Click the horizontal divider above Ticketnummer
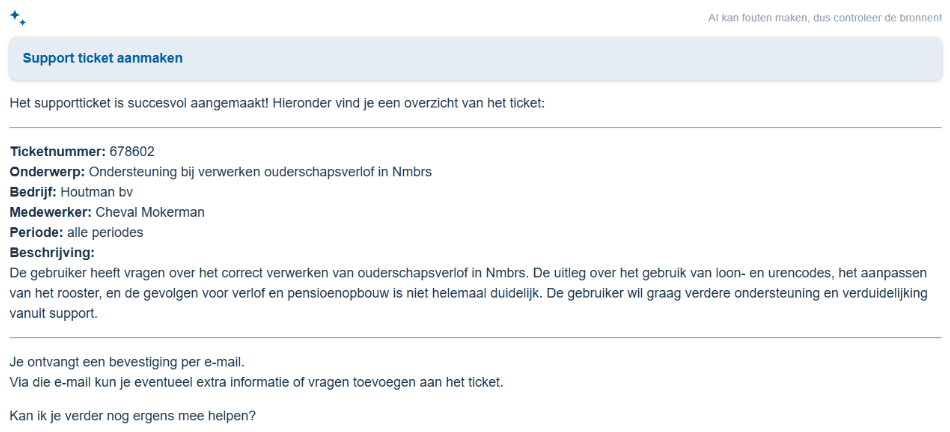 (476, 128)
